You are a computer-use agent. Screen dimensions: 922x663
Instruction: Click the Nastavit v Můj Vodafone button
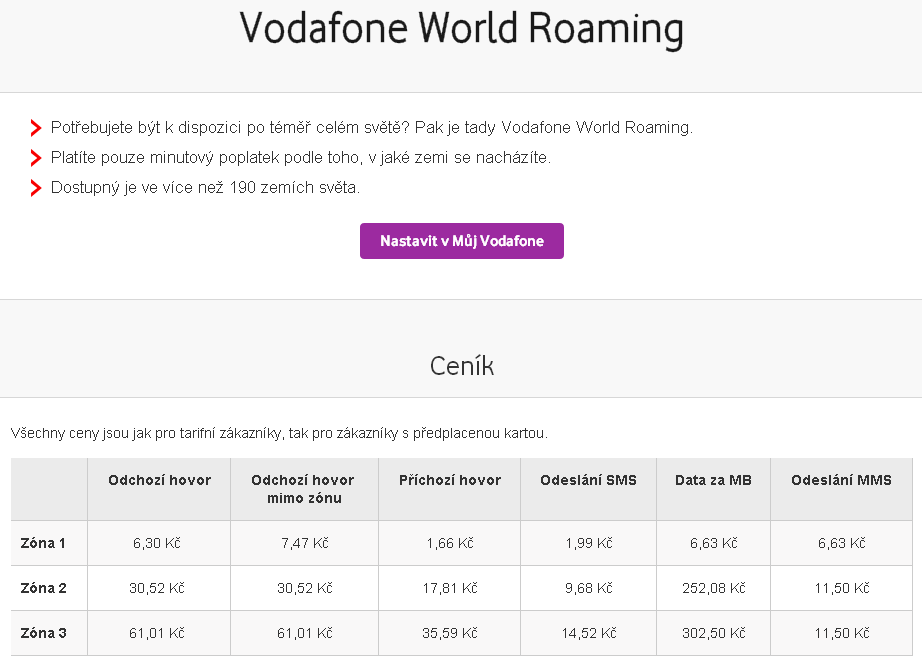coord(462,241)
